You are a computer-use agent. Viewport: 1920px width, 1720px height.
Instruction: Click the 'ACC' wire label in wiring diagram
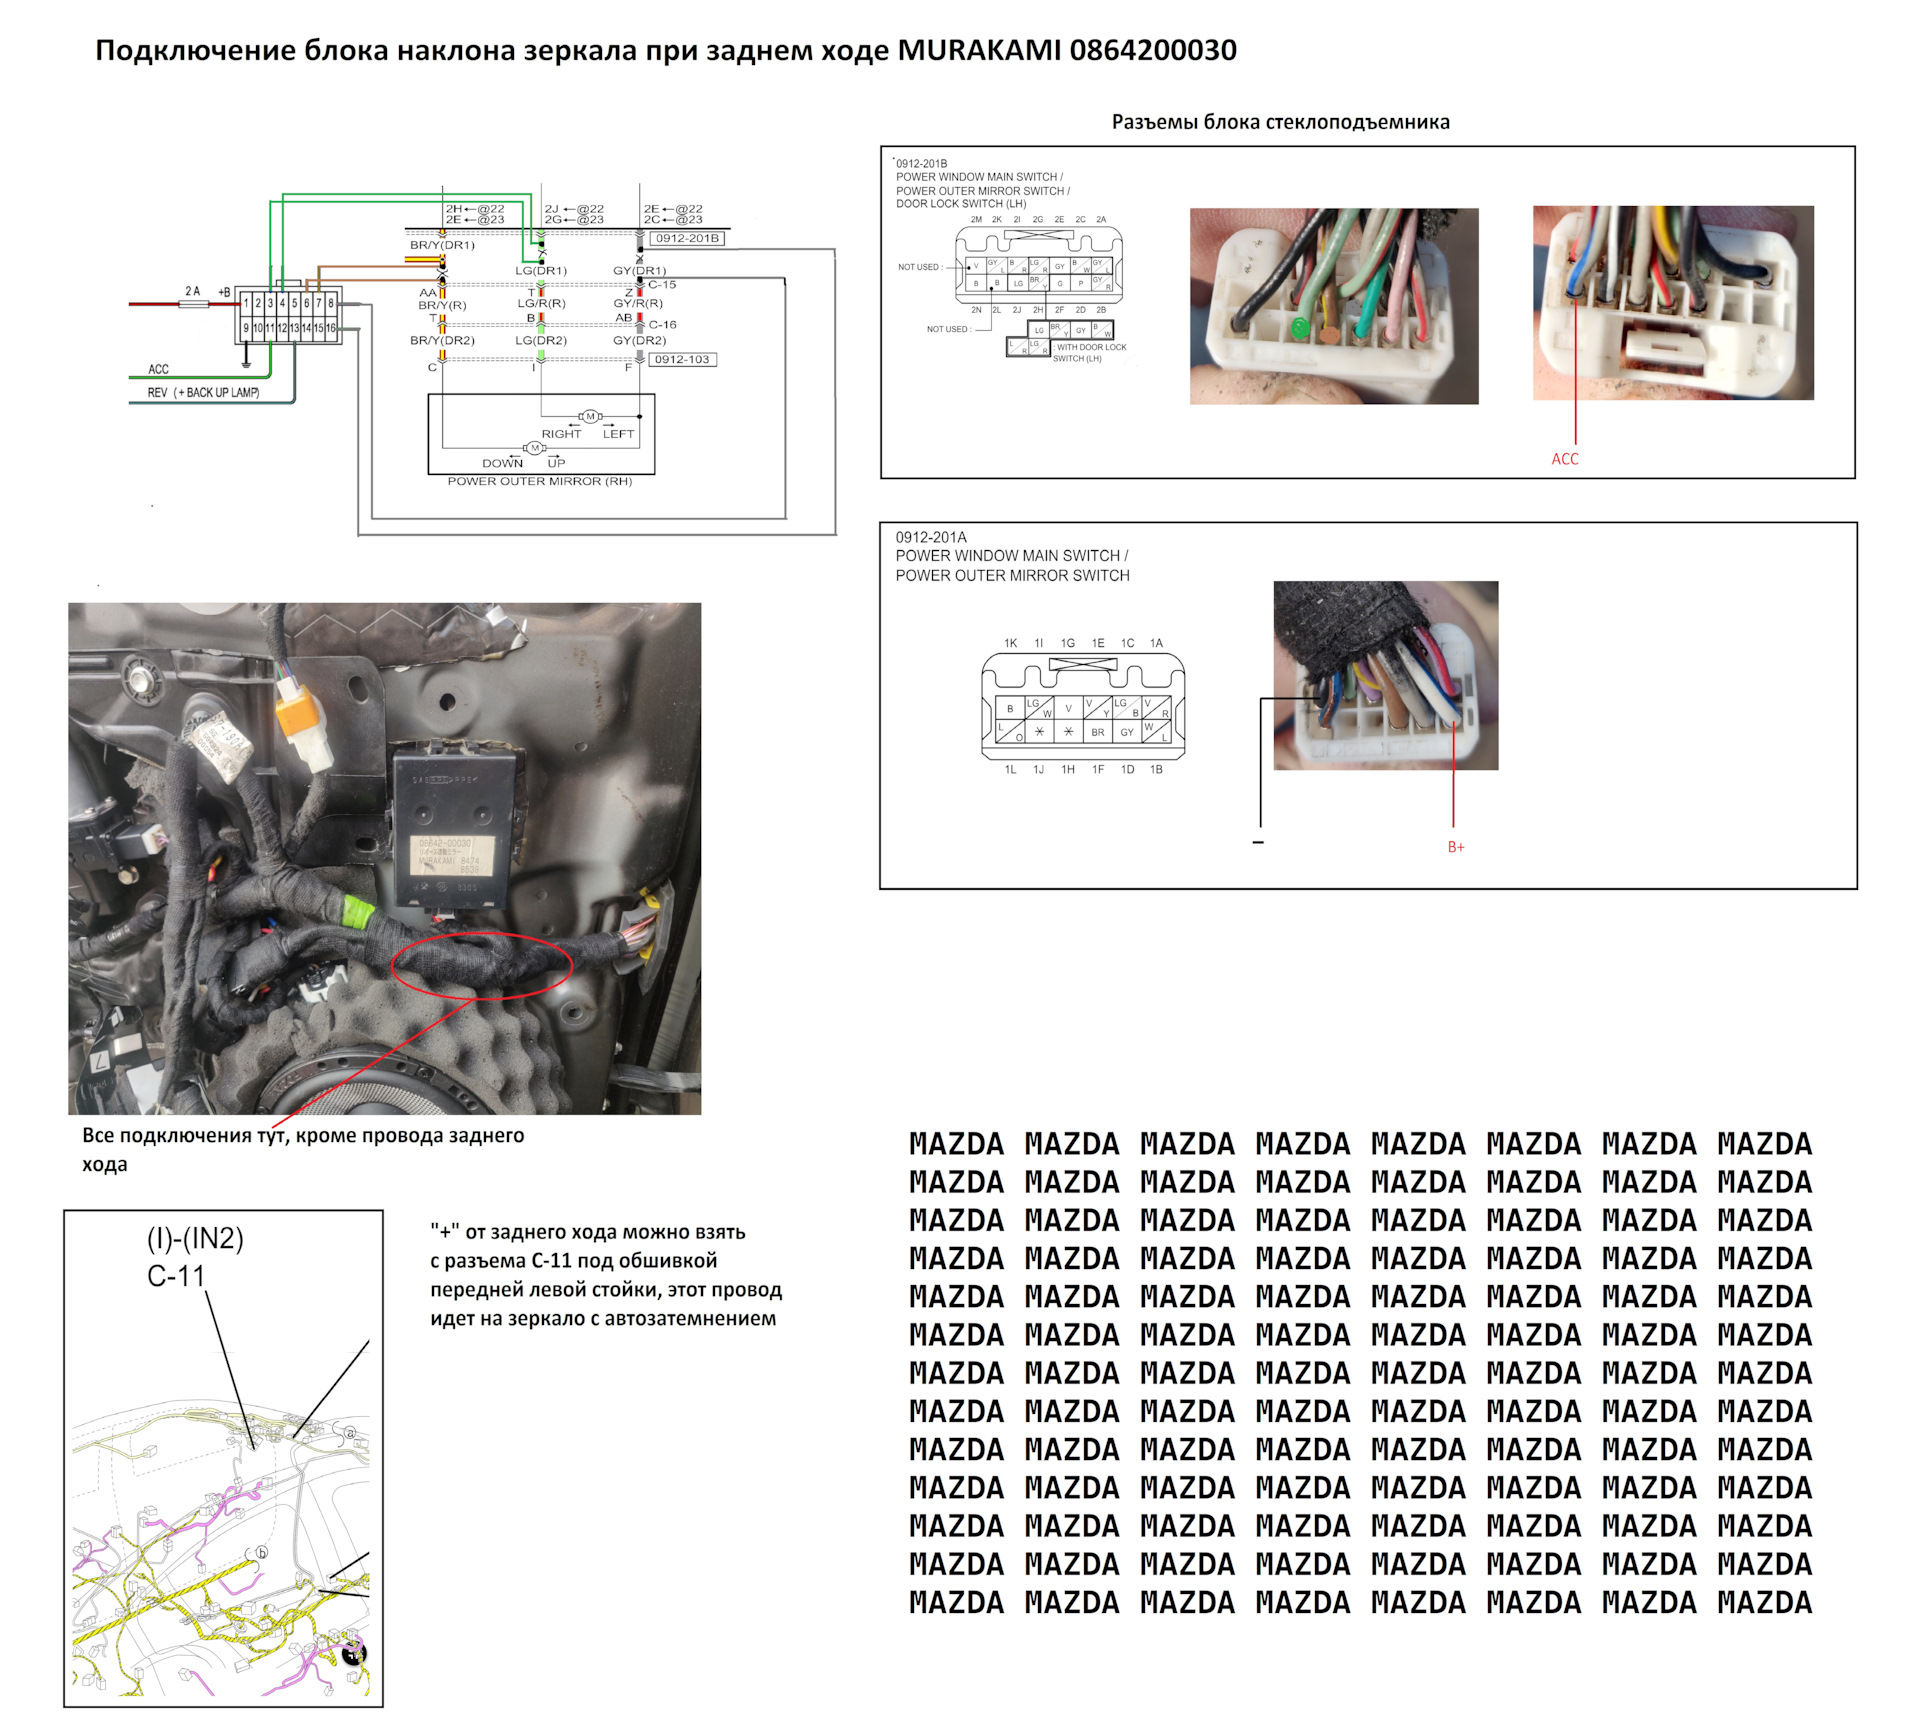158,369
